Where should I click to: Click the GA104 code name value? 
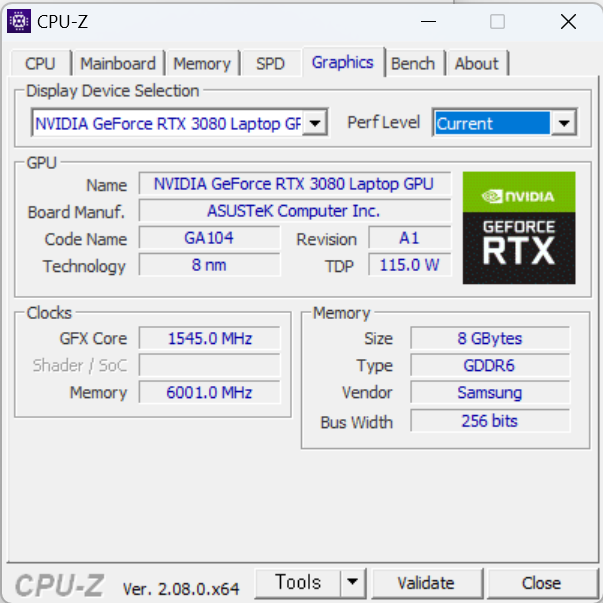tap(209, 238)
